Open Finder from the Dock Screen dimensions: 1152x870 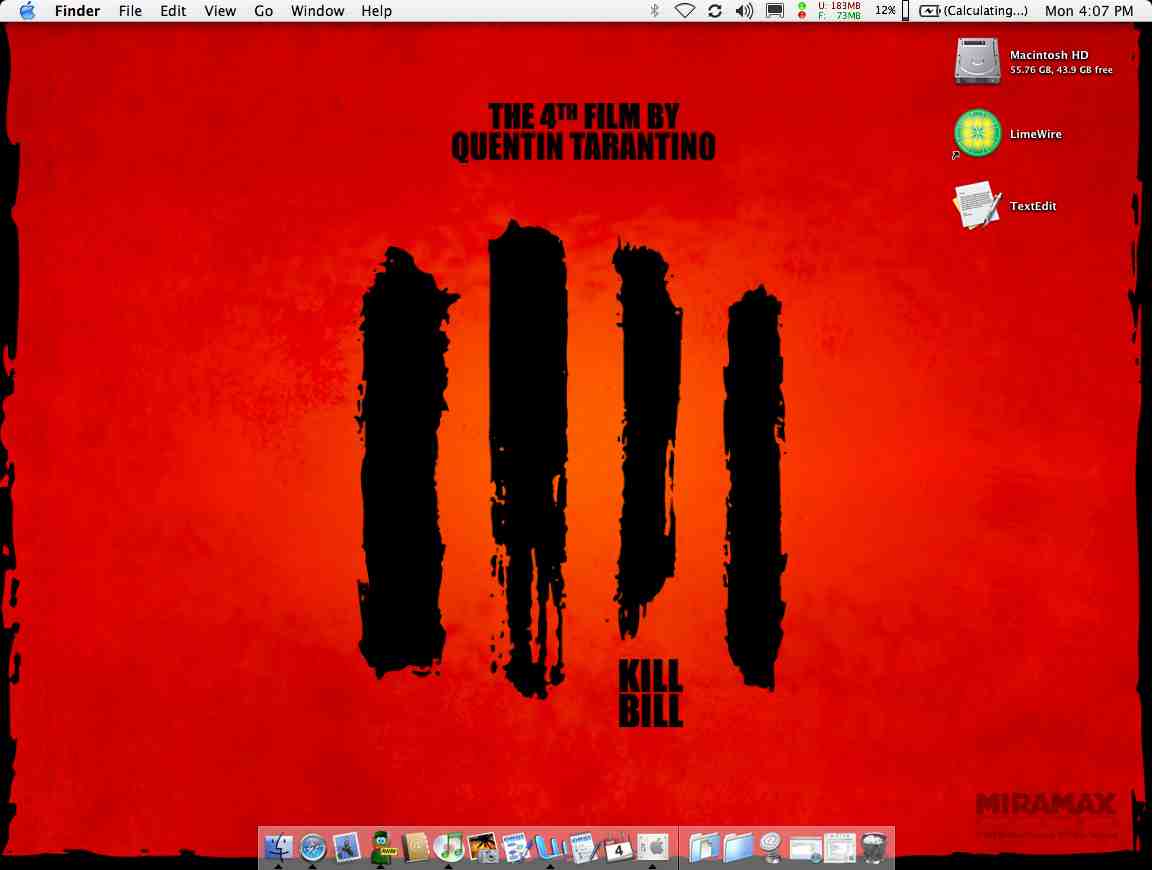coord(278,847)
